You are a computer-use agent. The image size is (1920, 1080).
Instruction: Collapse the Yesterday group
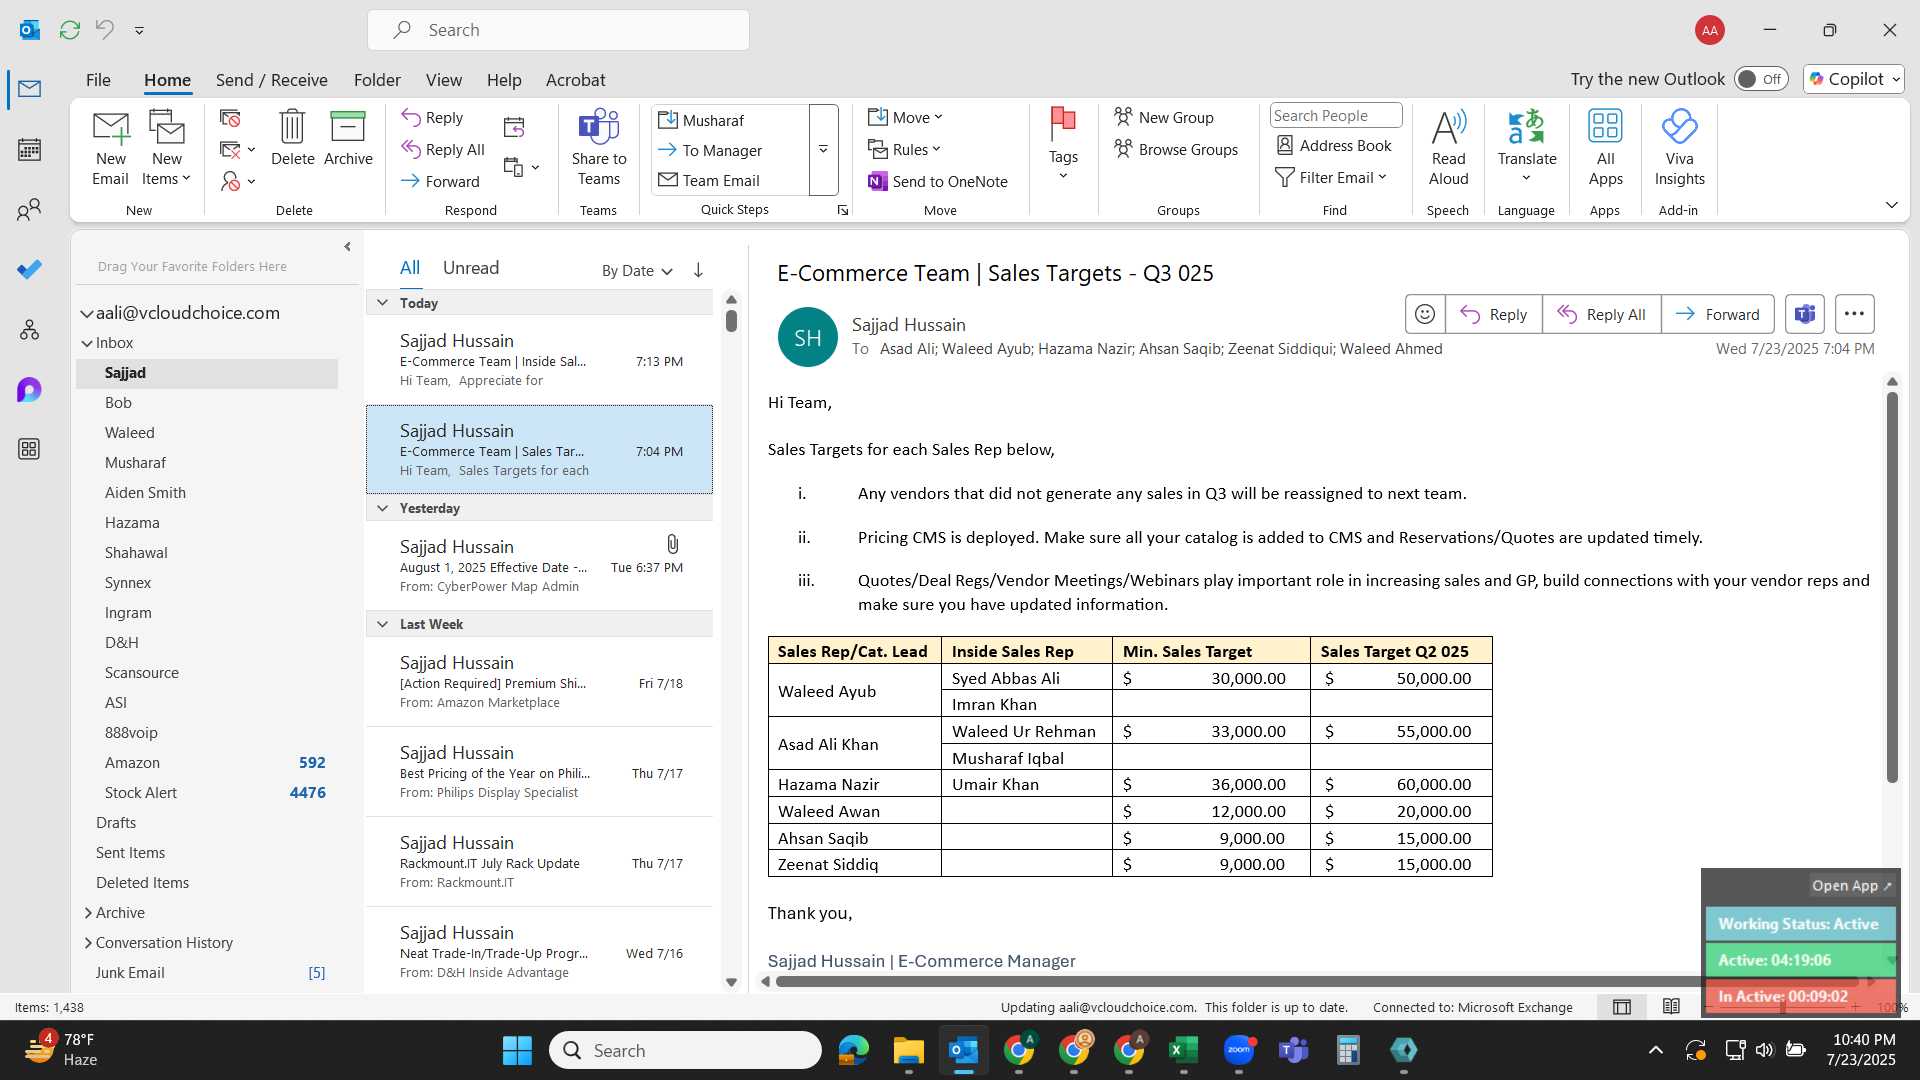coord(382,508)
